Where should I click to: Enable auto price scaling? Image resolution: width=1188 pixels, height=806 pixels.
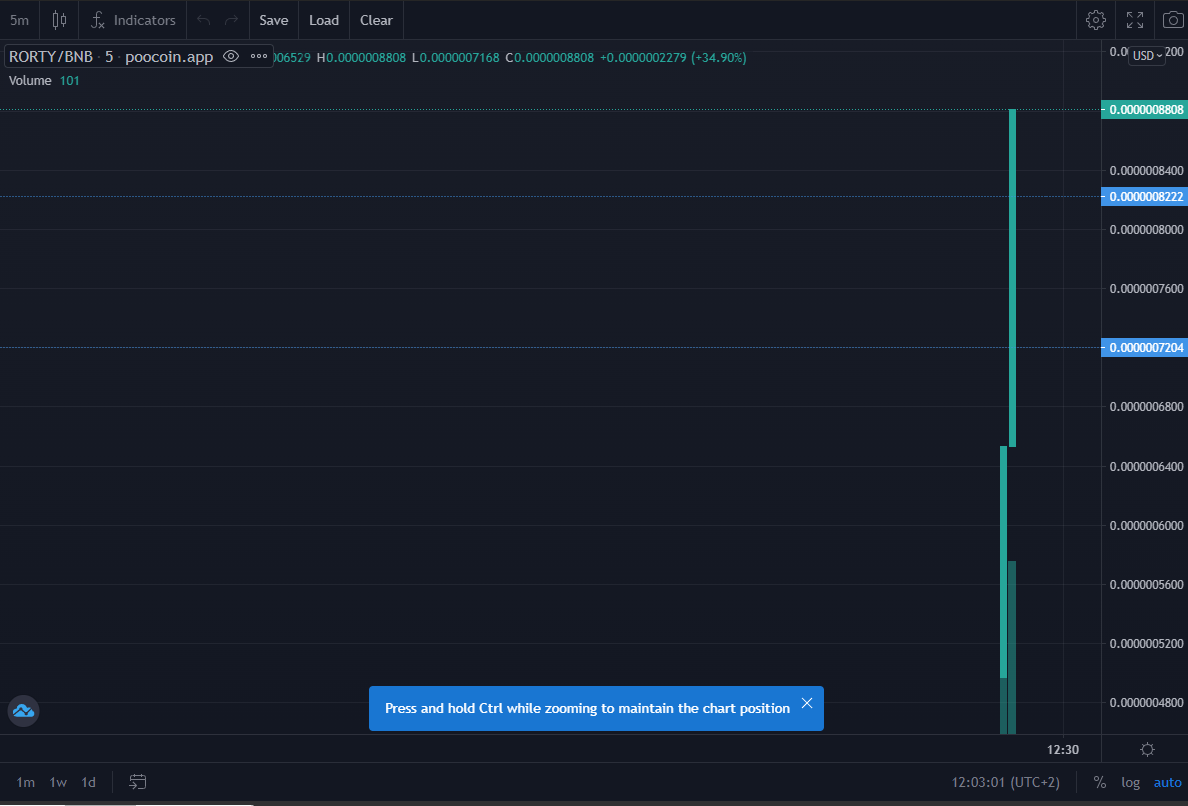1167,782
